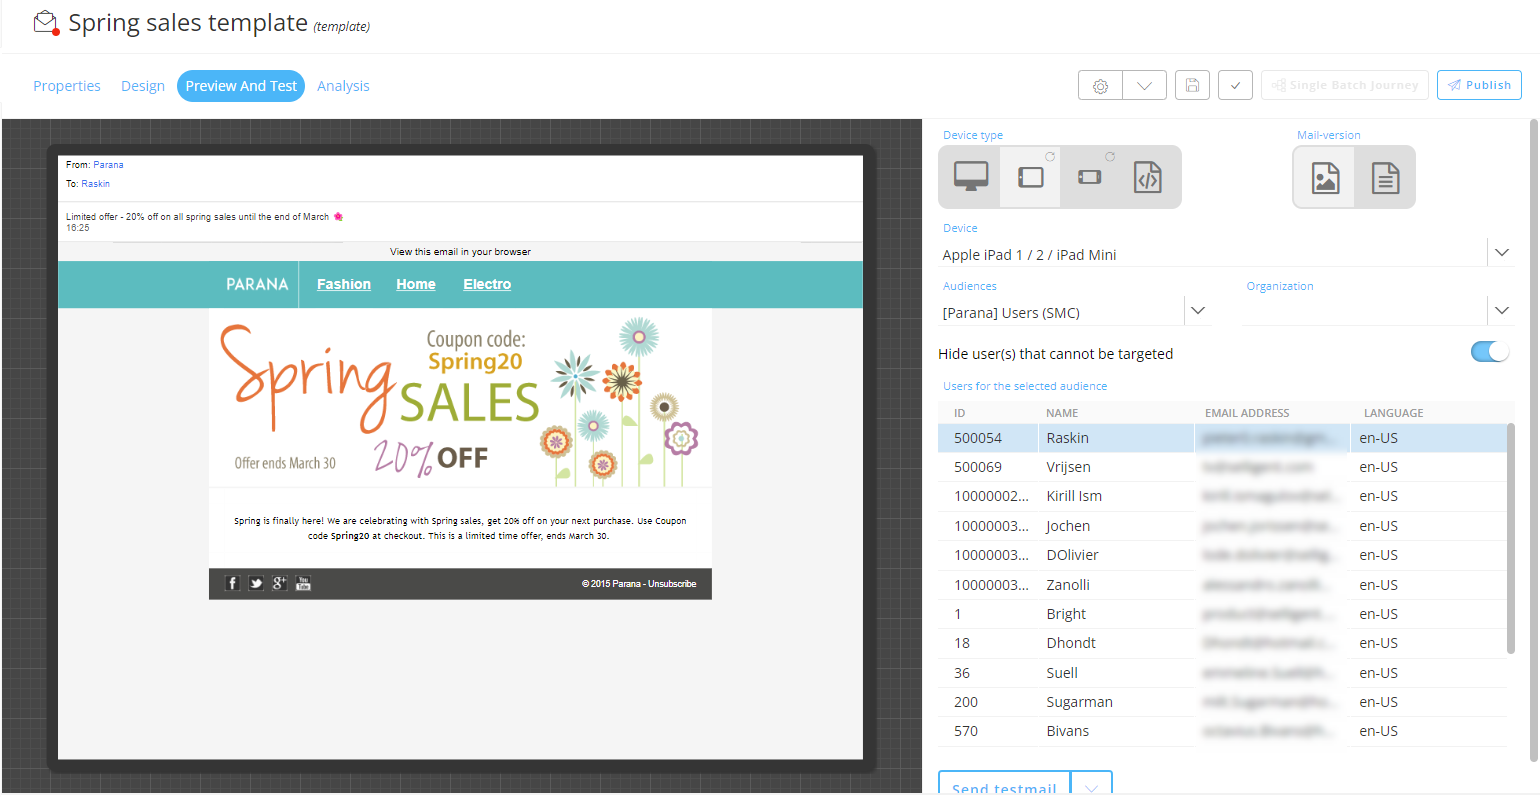
Task: Open the arrow beside Send testmail
Action: click(1091, 786)
